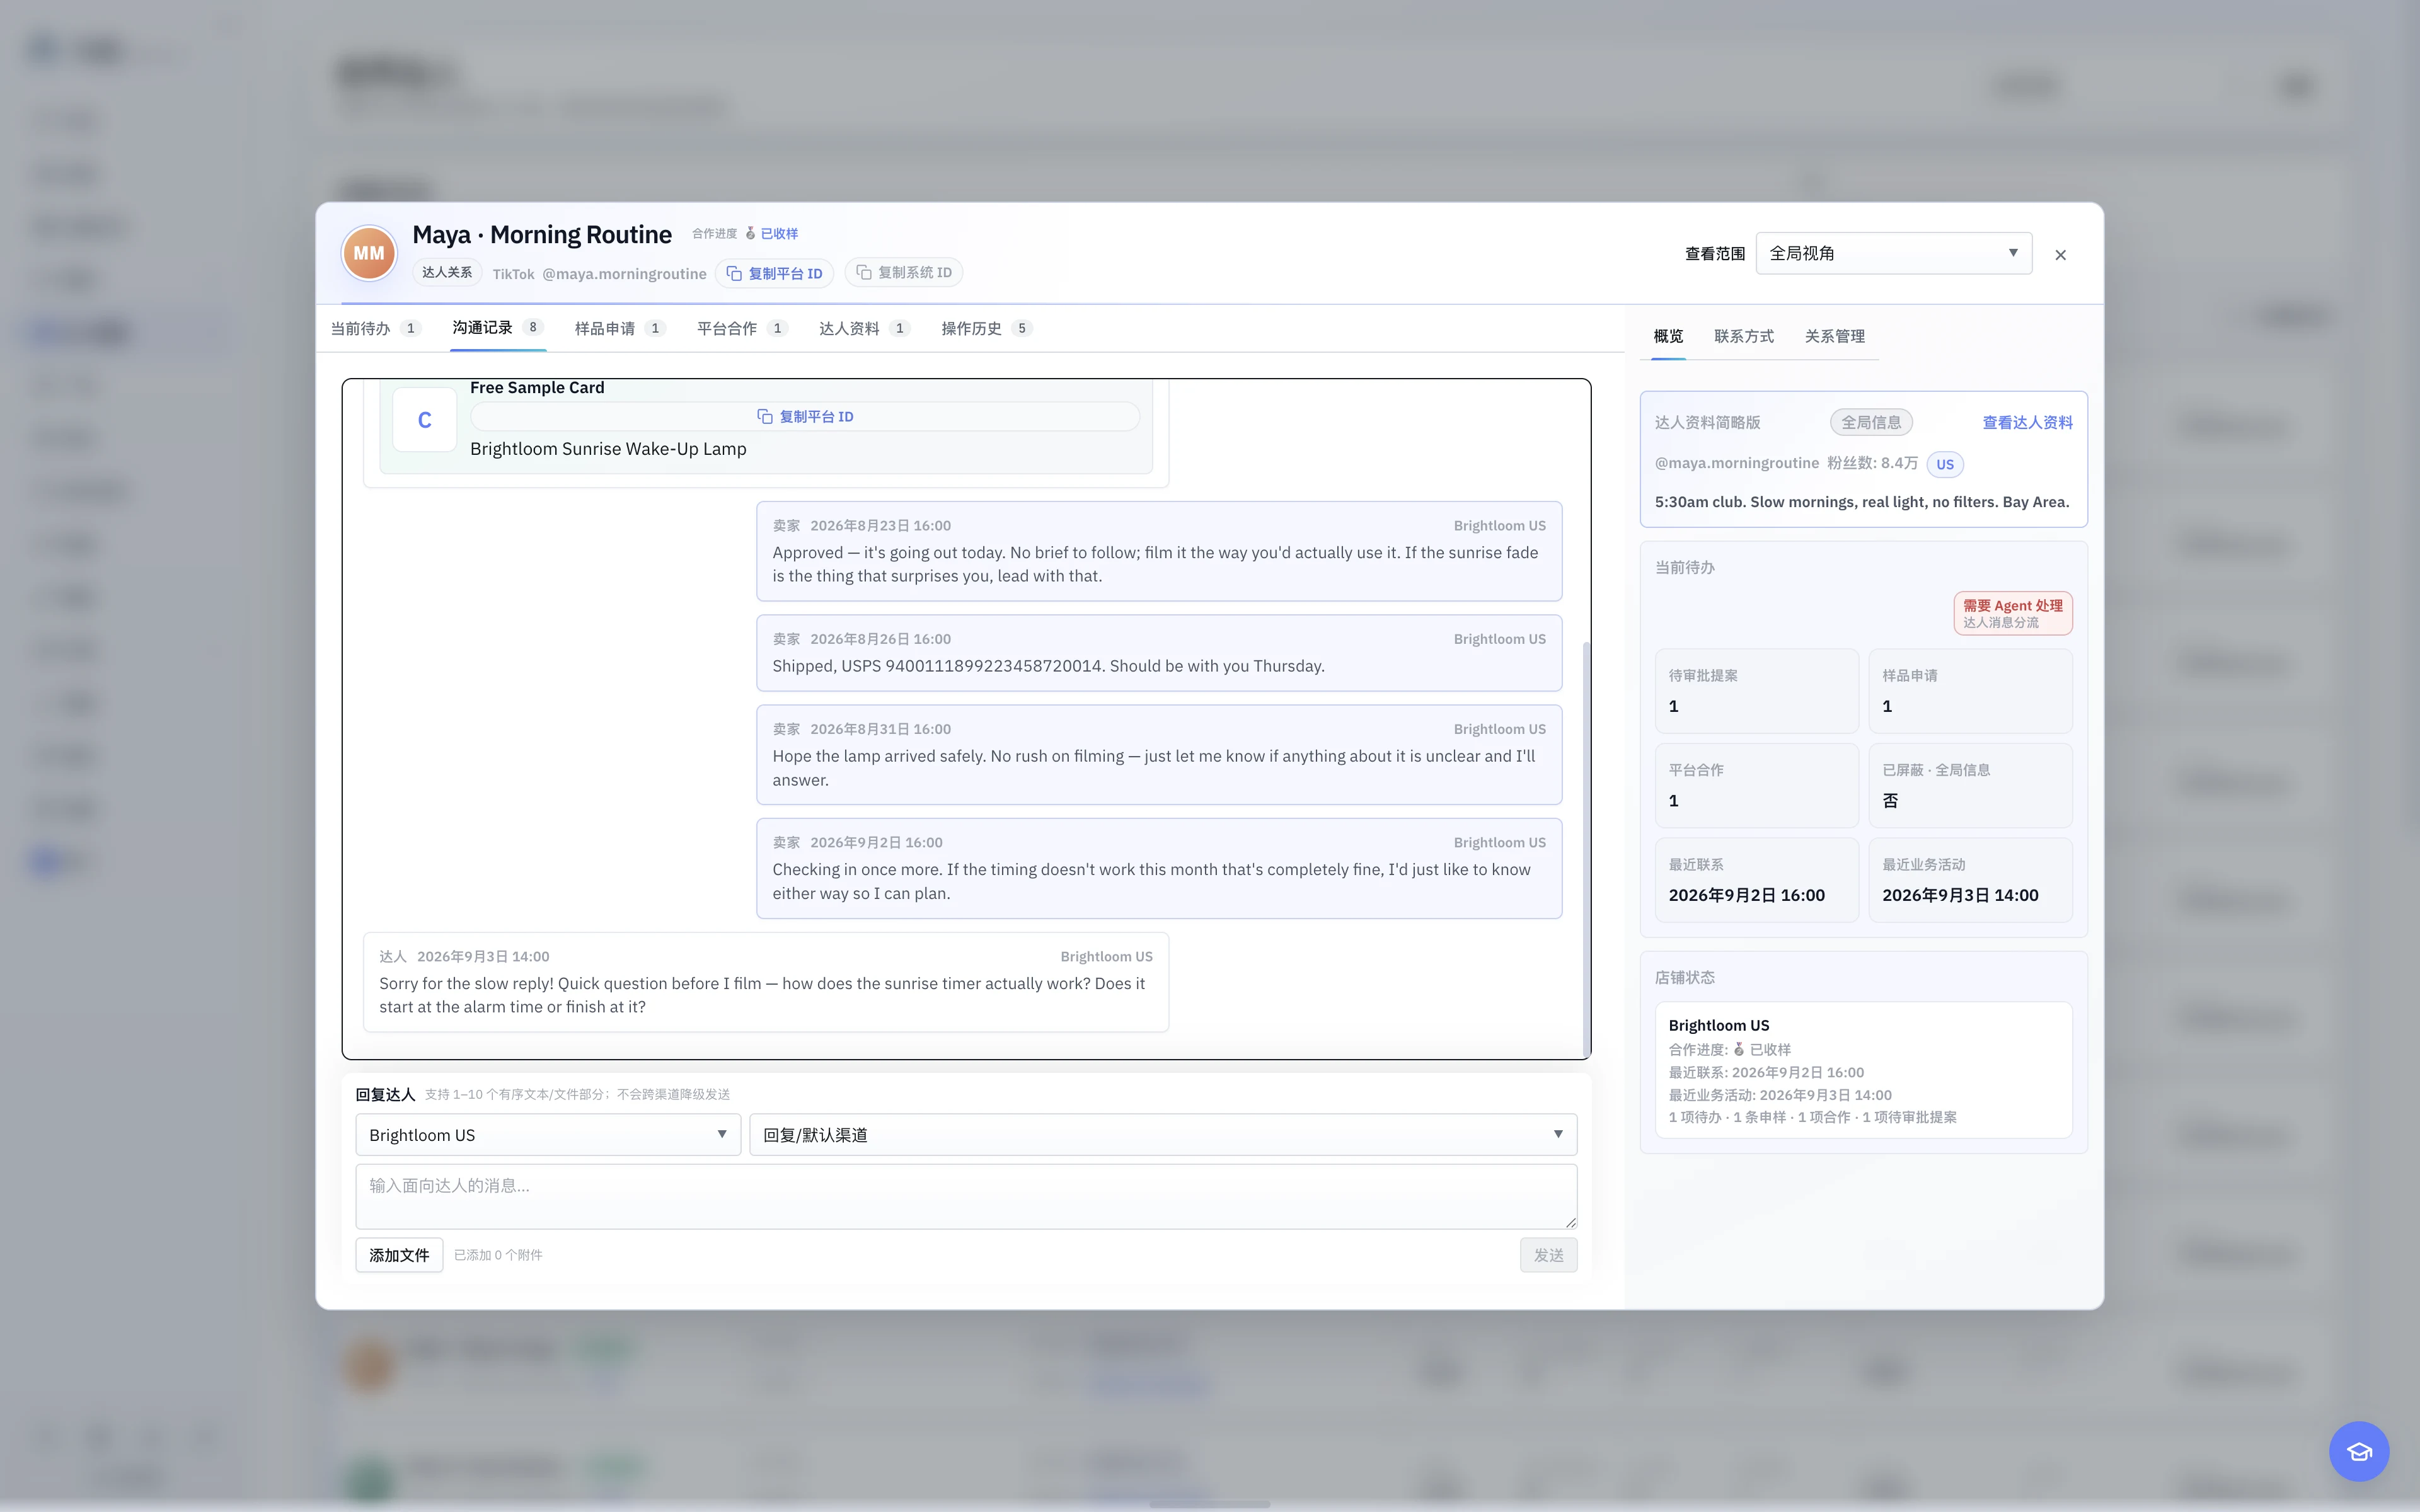Select the 'Shipped, USPS' tracking message
Image resolution: width=2420 pixels, height=1512 pixels.
[1159, 653]
